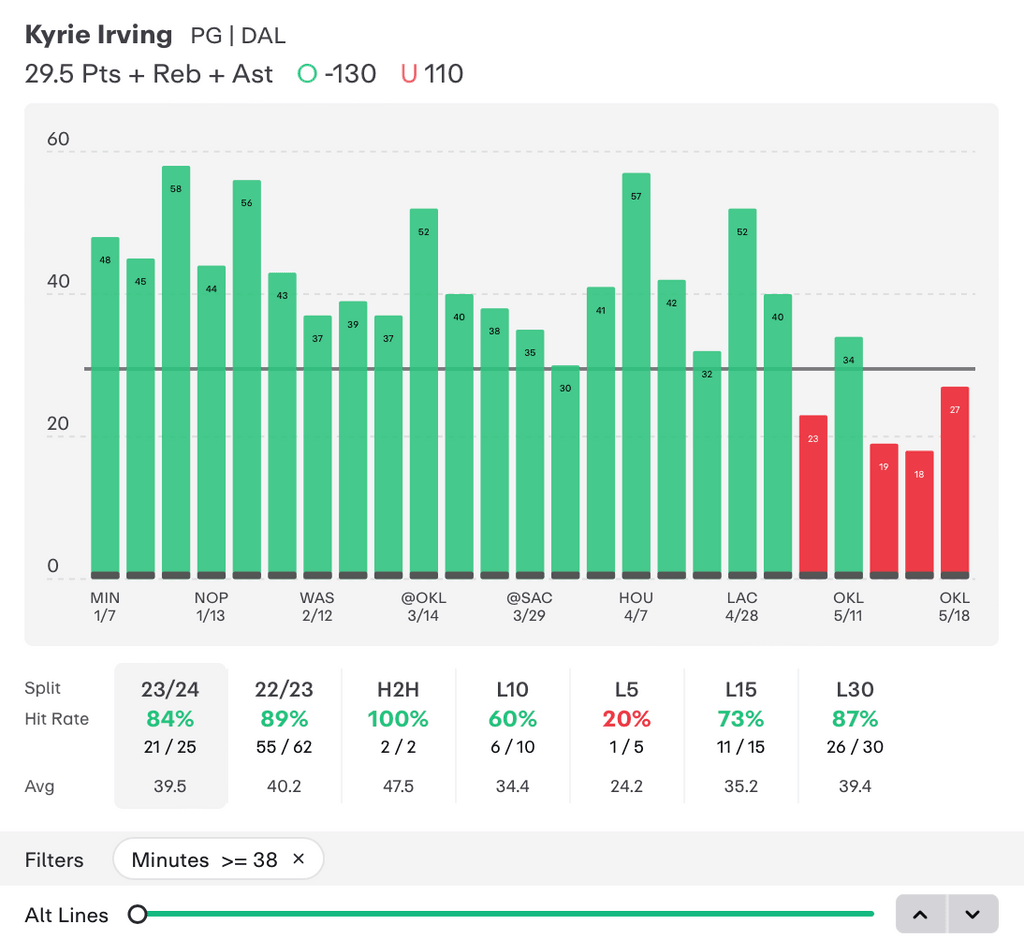
Task: Select the L15 split tab
Action: click(x=741, y=736)
